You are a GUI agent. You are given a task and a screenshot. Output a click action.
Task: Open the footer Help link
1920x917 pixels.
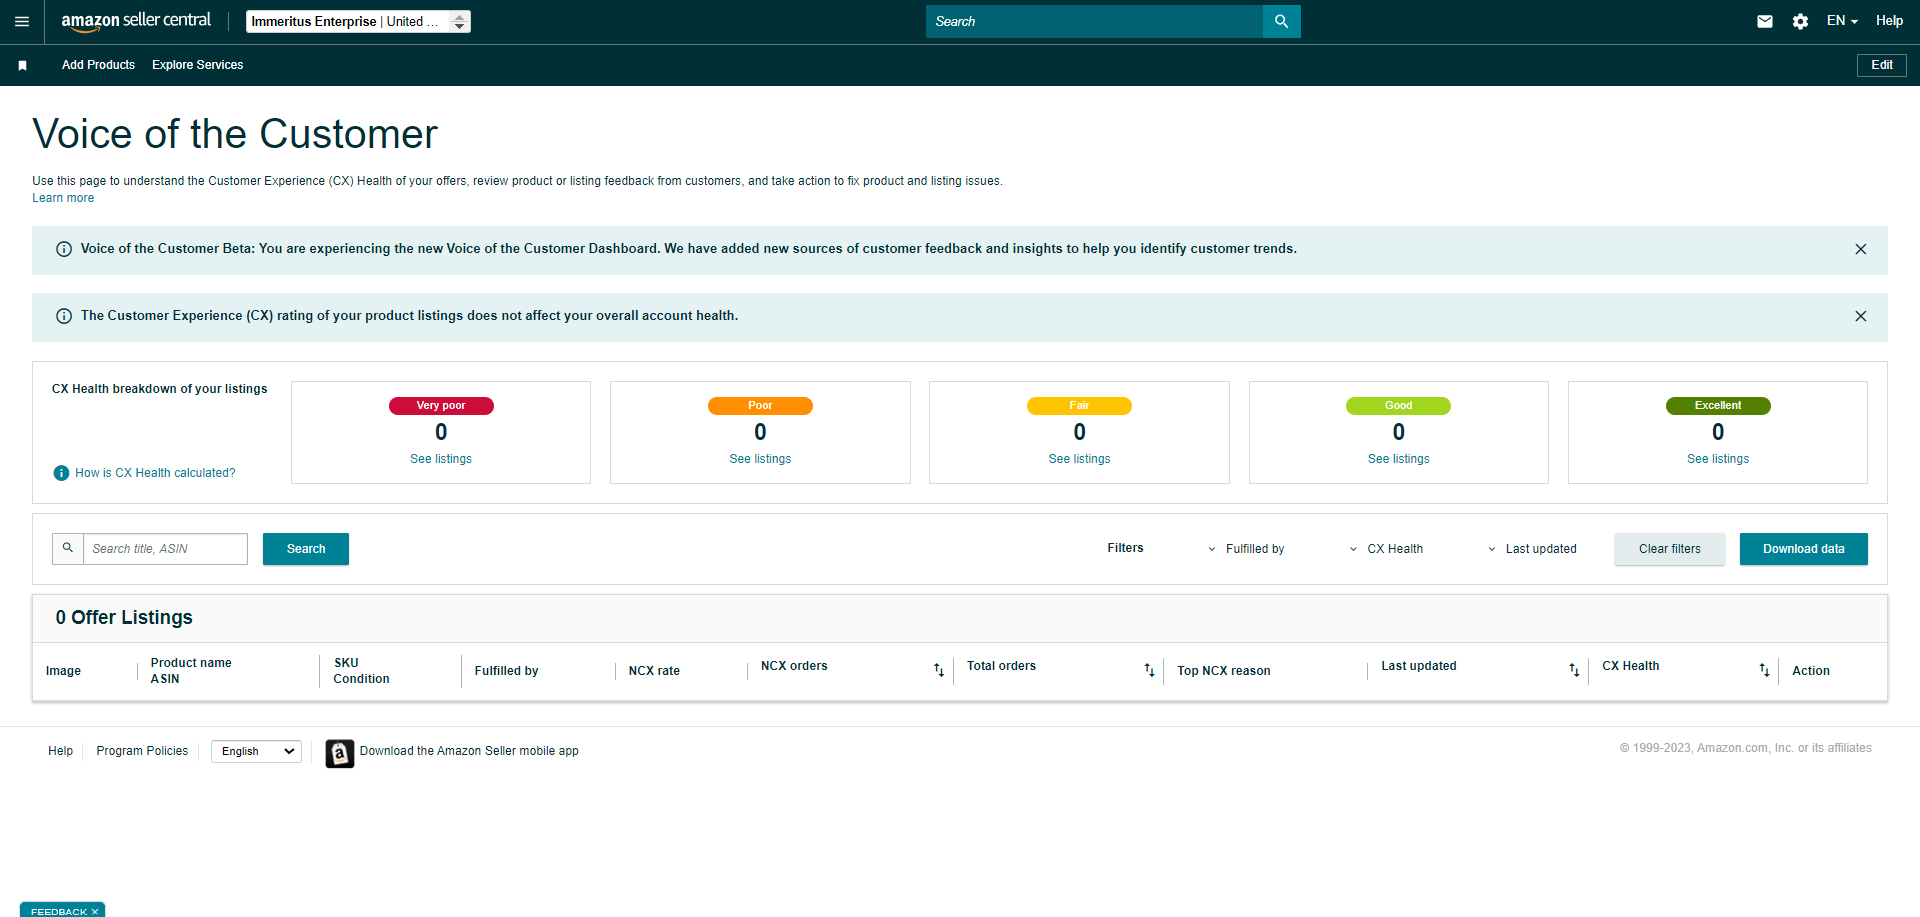(x=60, y=751)
